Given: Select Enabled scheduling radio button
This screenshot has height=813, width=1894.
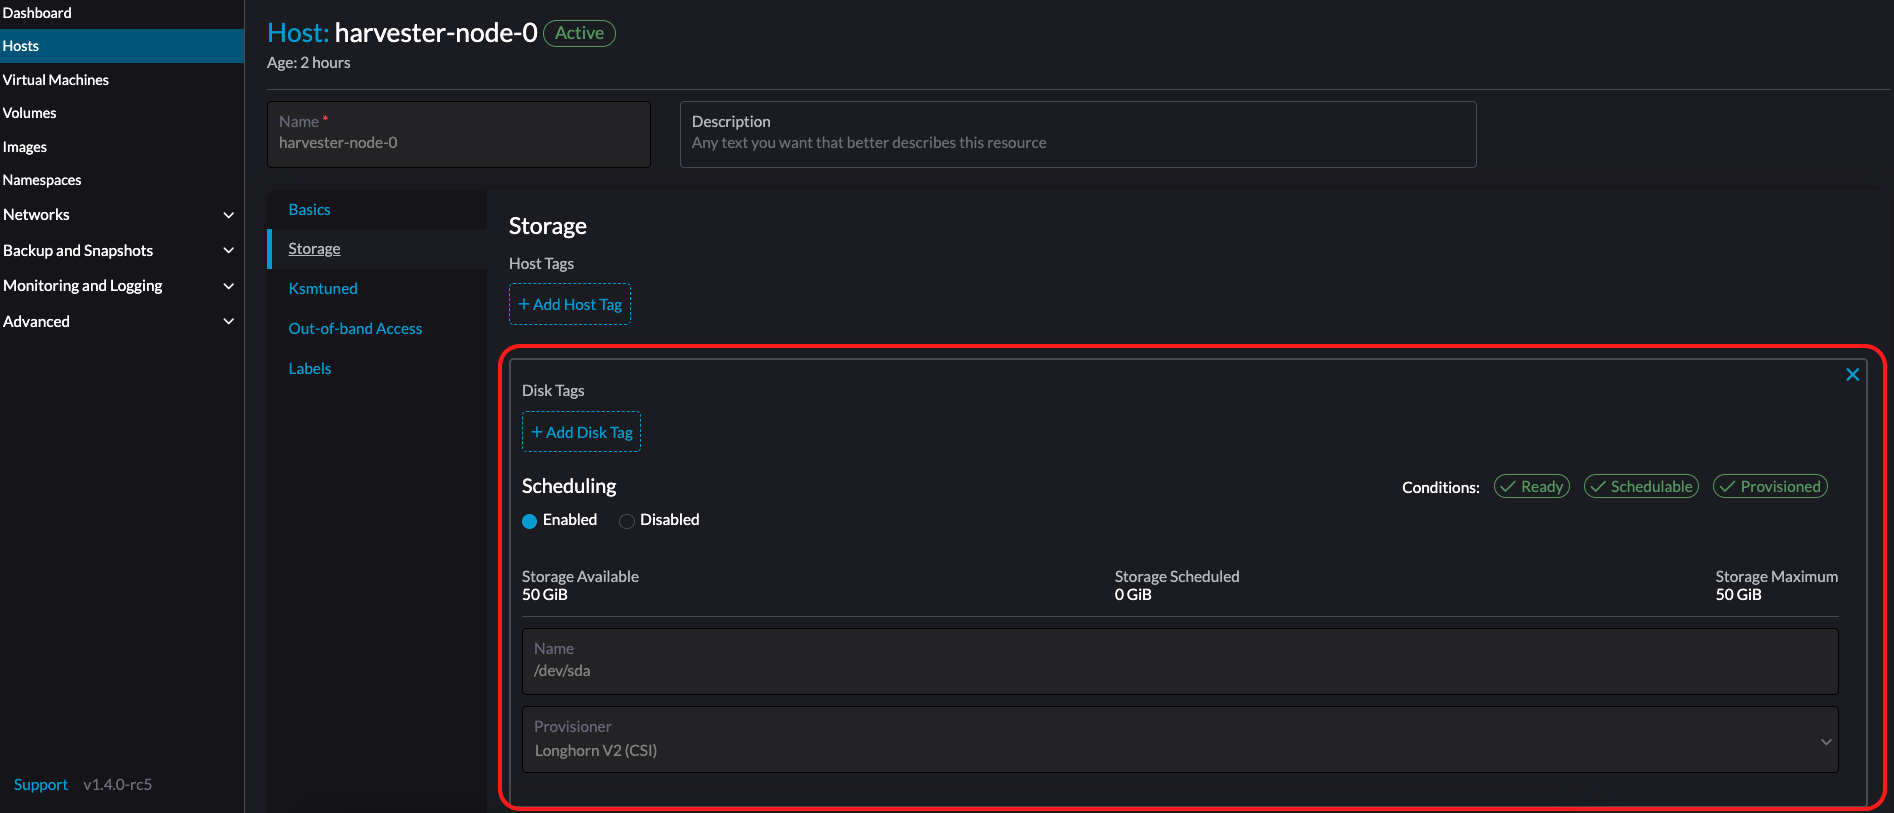Looking at the screenshot, I should tap(530, 521).
